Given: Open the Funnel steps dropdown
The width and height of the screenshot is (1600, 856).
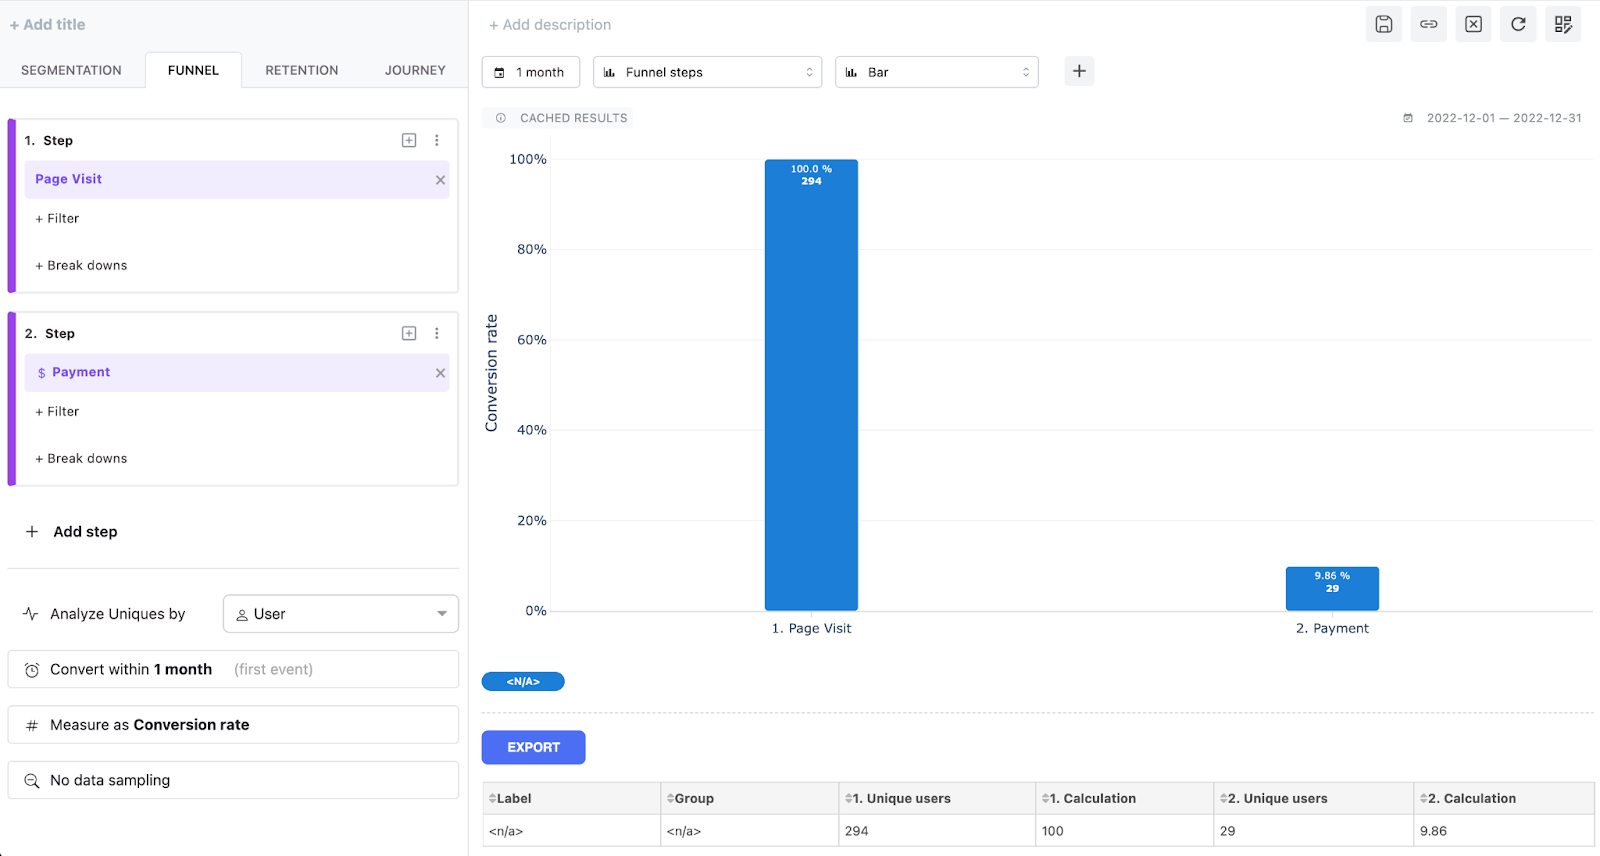Looking at the screenshot, I should (707, 72).
